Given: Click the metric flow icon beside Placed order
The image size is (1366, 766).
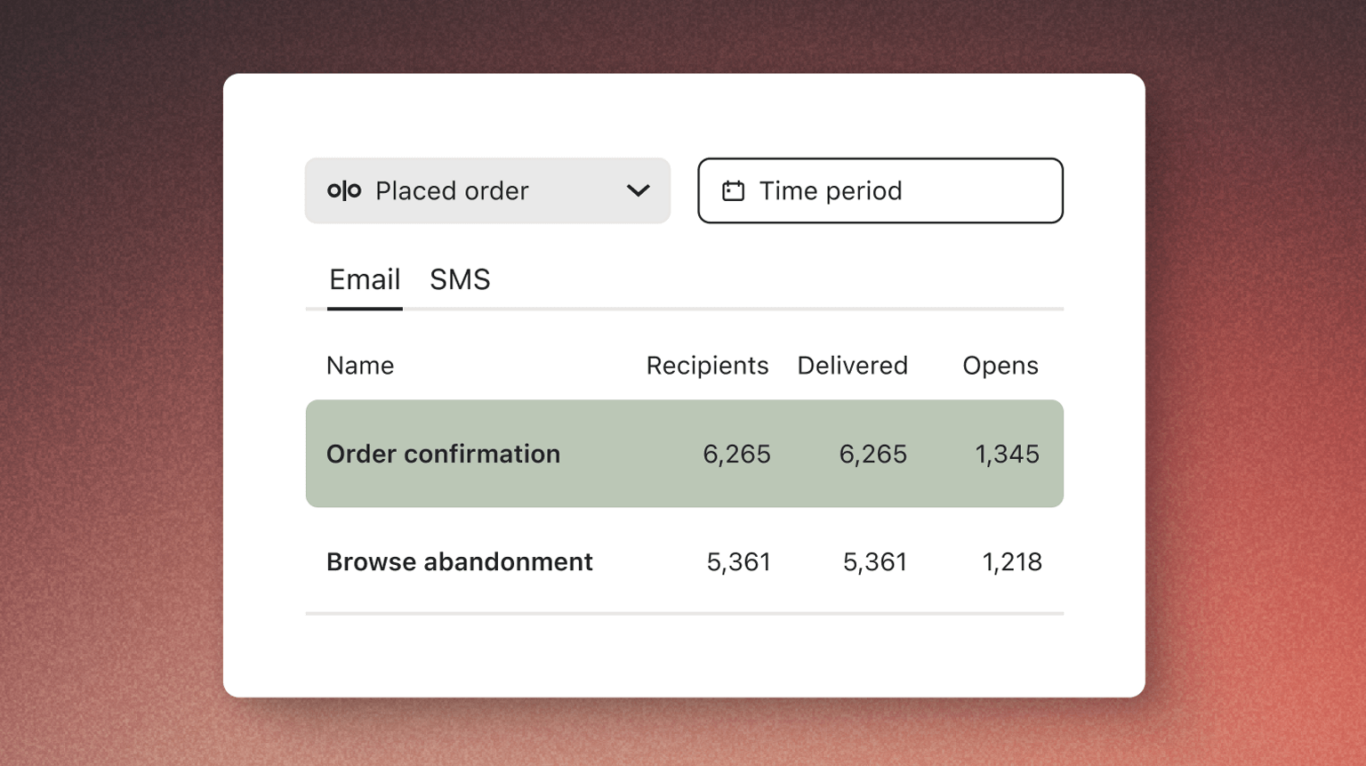Looking at the screenshot, I should coord(344,190).
